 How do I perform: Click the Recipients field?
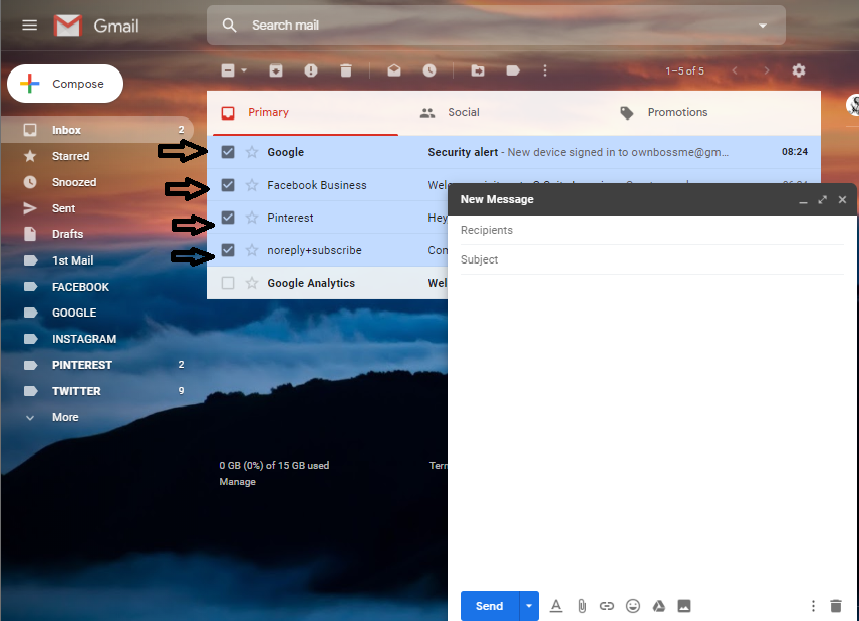tap(652, 230)
